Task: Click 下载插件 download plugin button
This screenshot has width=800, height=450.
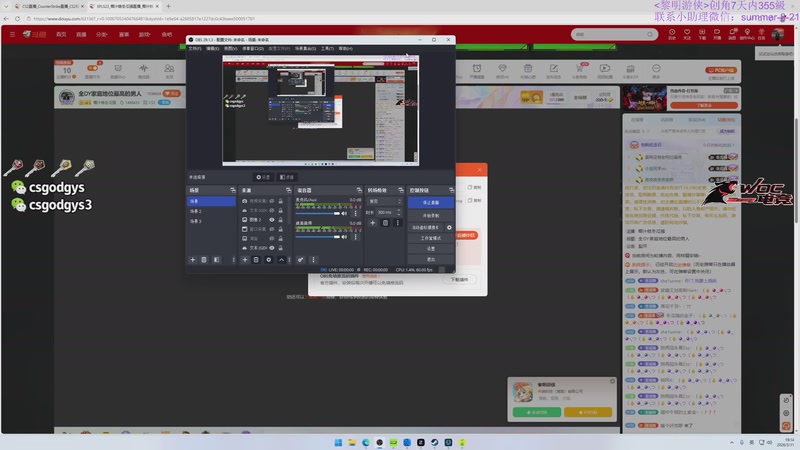Action: pyautogui.click(x=459, y=280)
